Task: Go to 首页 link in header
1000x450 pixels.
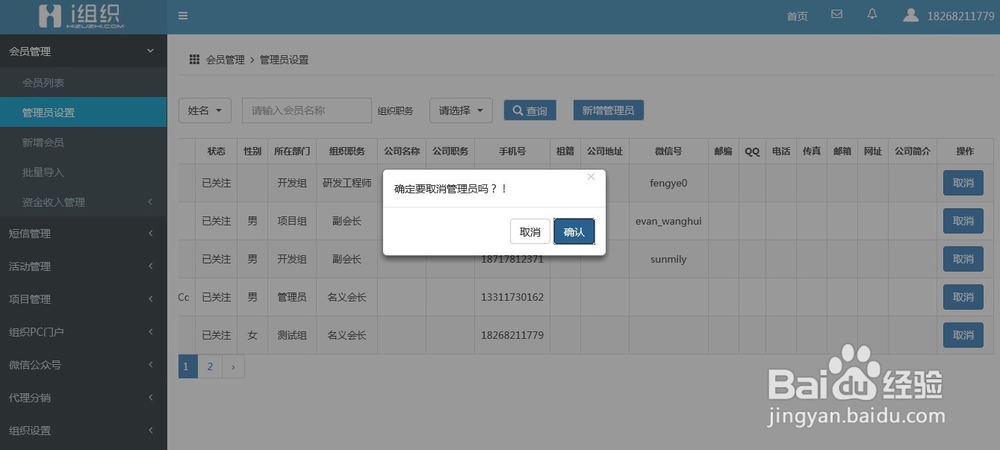Action: point(797,17)
